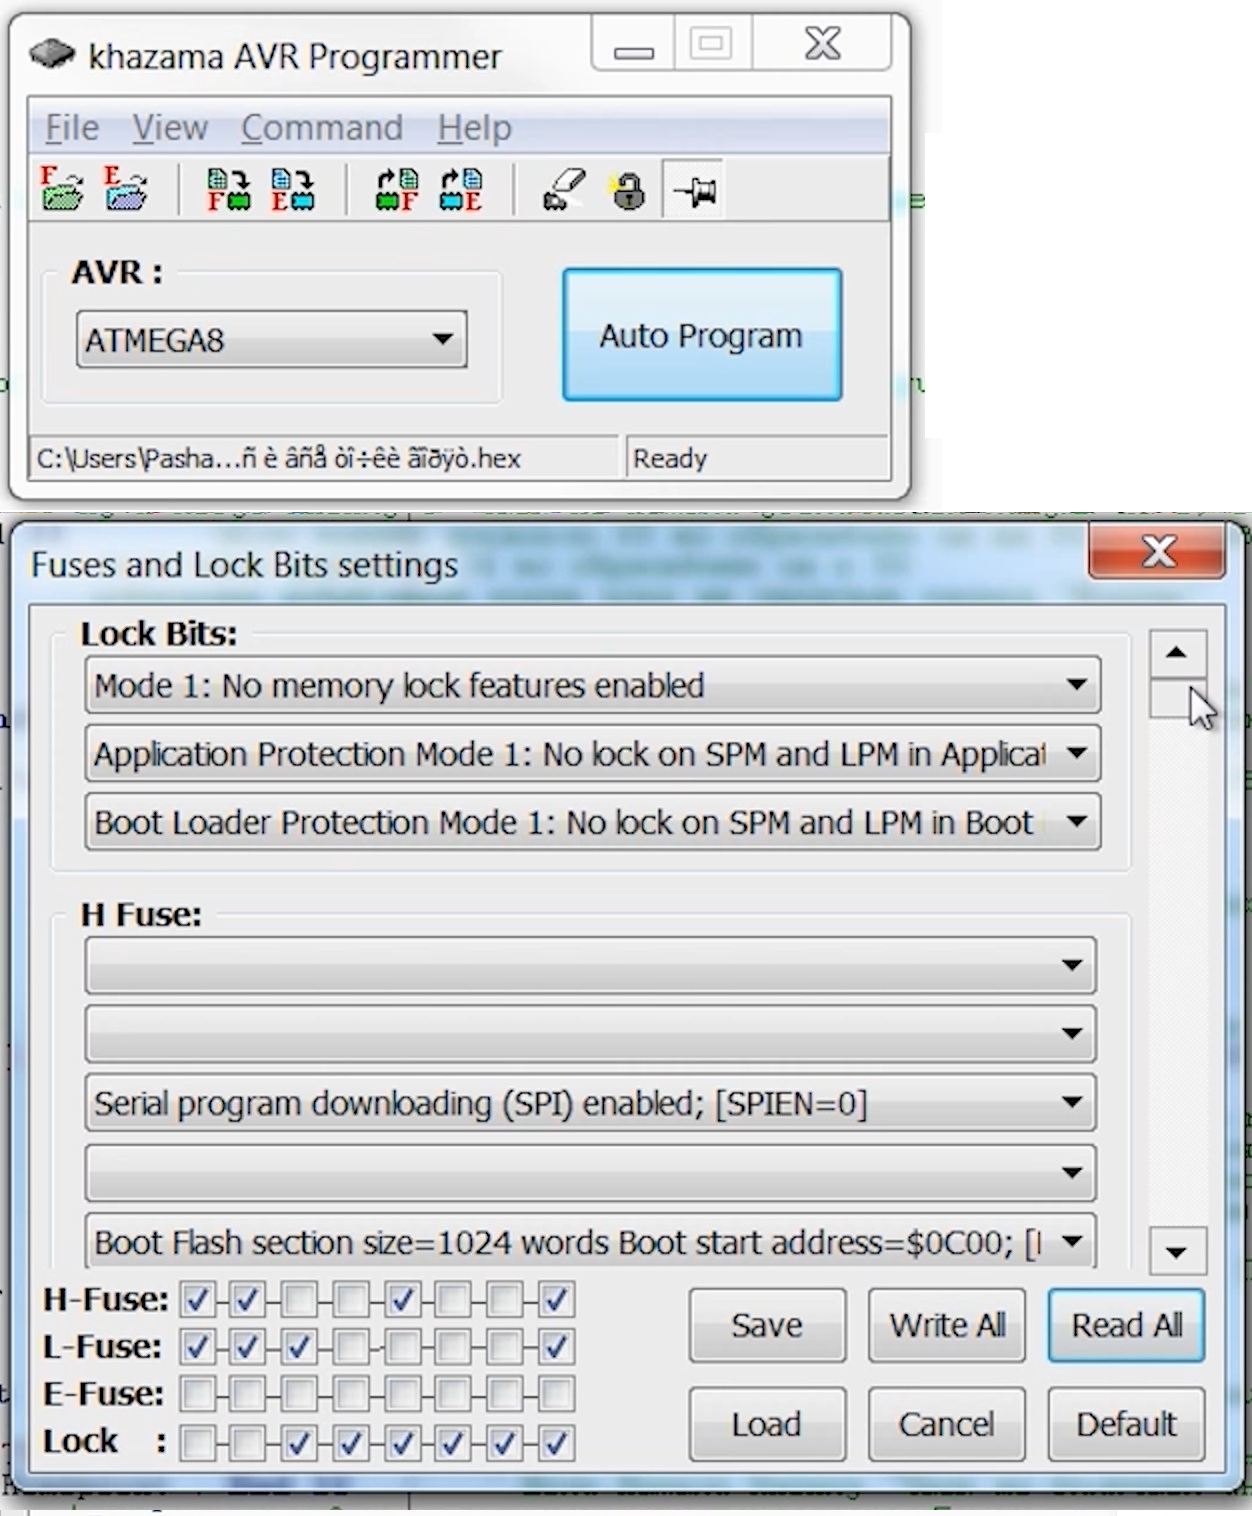1252x1516 pixels.
Task: Open the Command menu
Action: 322,128
